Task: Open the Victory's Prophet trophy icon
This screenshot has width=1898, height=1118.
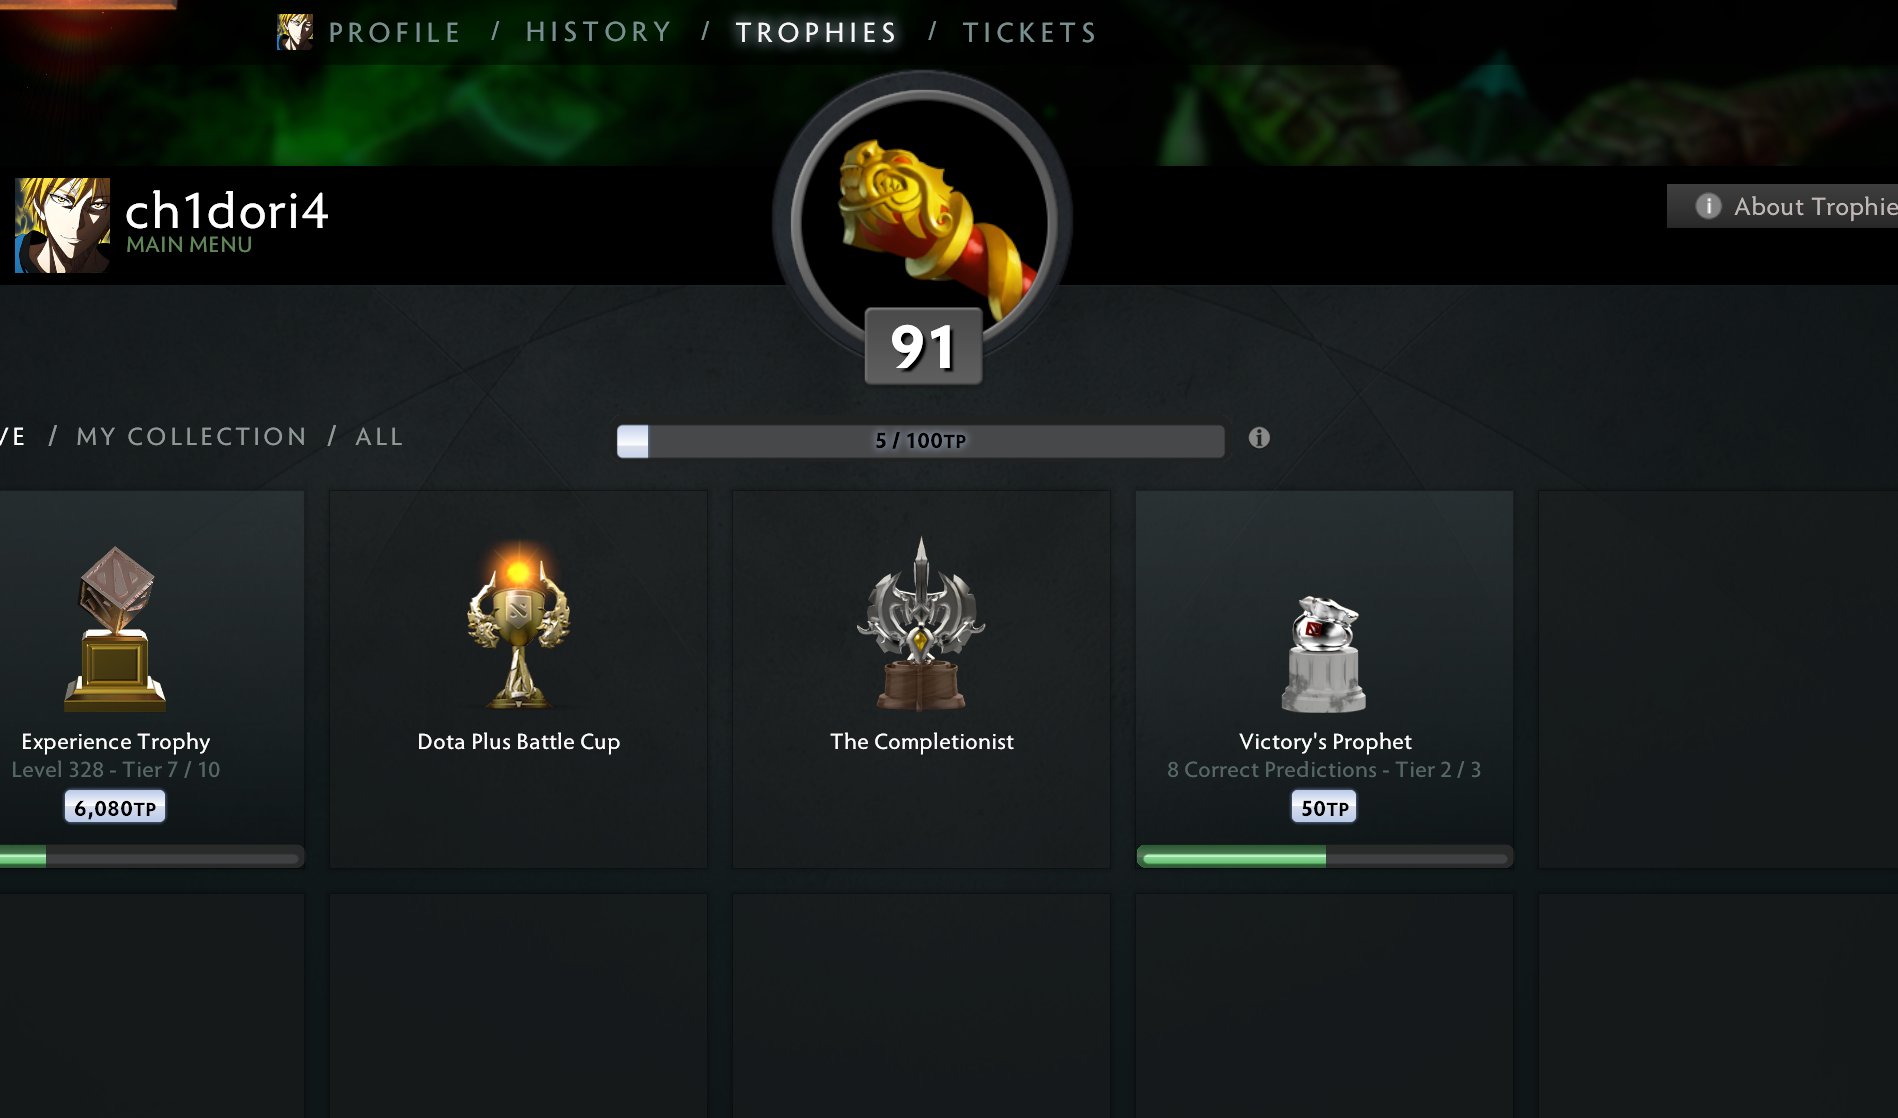Action: pos(1324,654)
